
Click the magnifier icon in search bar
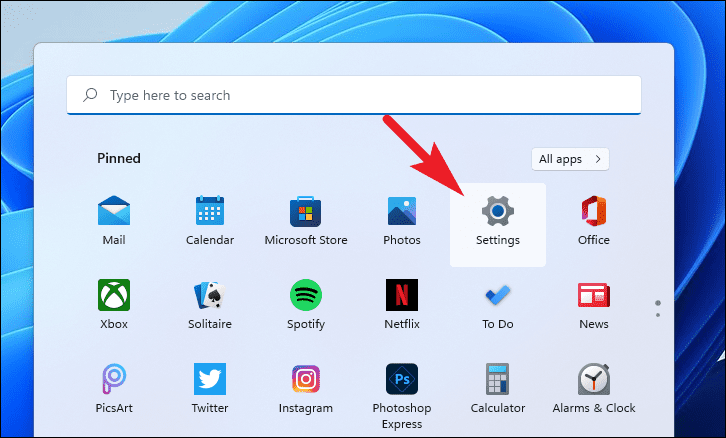pyautogui.click(x=90, y=95)
